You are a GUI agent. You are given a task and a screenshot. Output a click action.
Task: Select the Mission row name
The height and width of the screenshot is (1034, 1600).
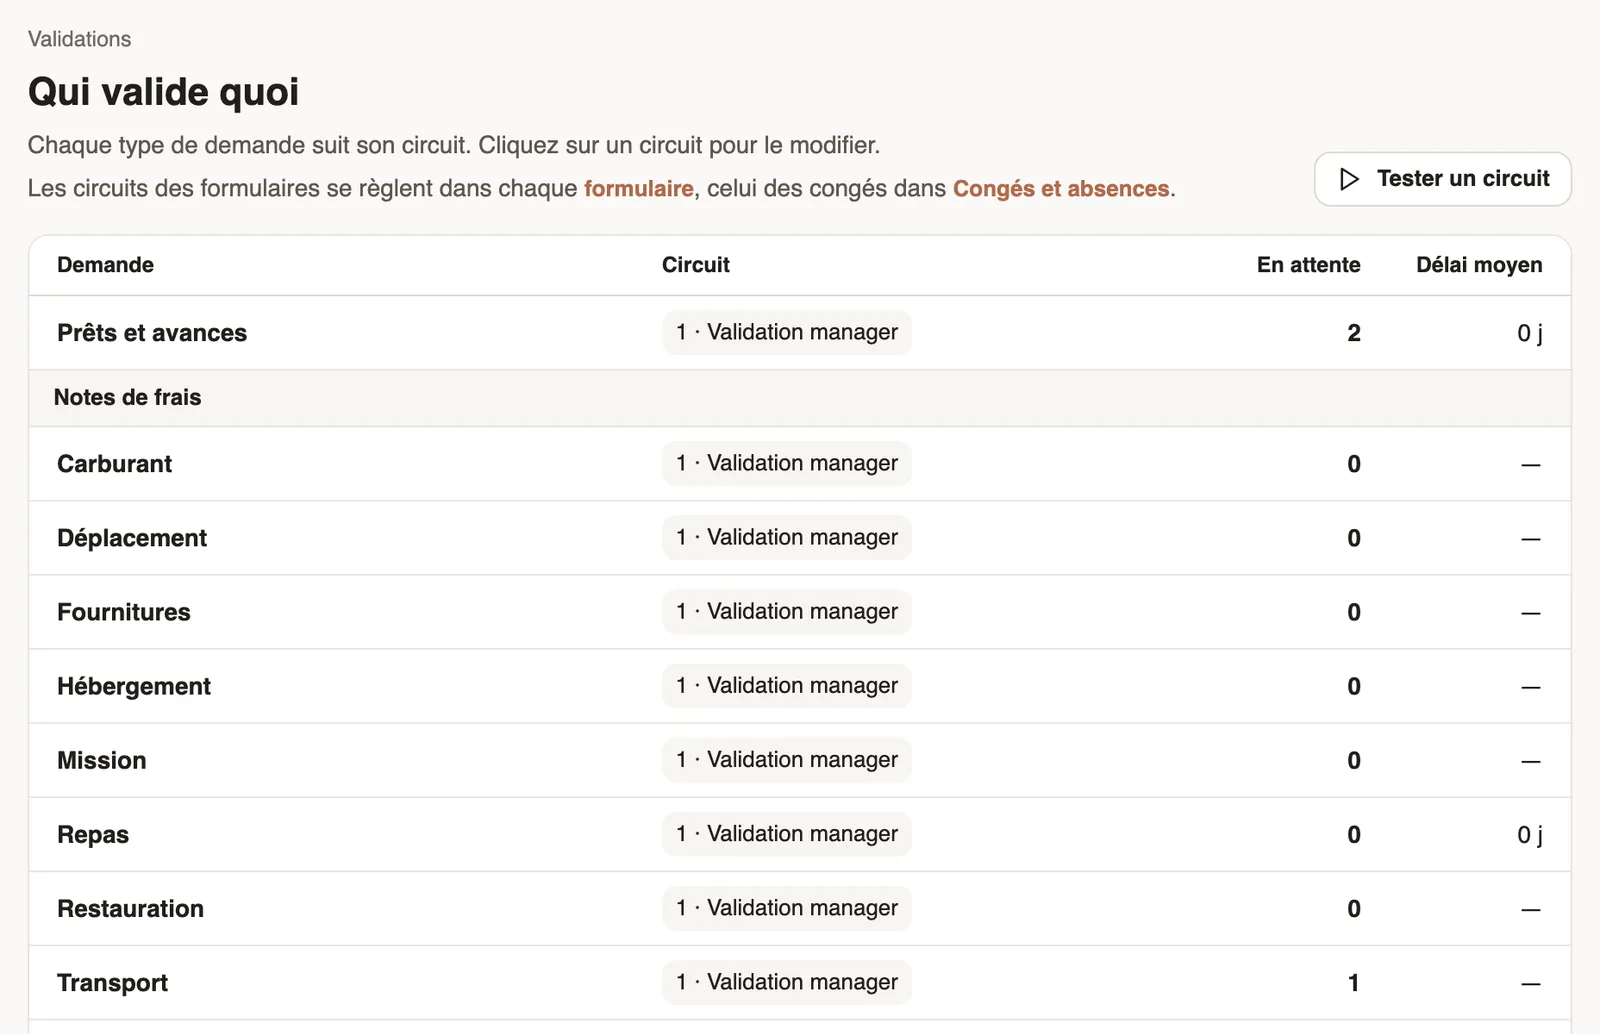pos(102,760)
